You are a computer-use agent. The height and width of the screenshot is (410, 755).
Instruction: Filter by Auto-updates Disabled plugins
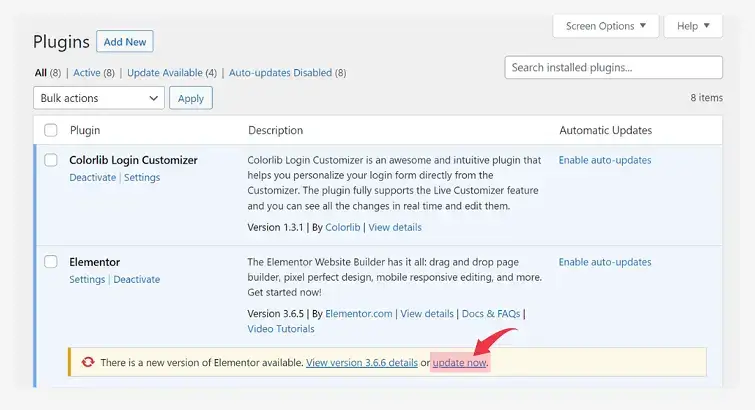click(280, 73)
